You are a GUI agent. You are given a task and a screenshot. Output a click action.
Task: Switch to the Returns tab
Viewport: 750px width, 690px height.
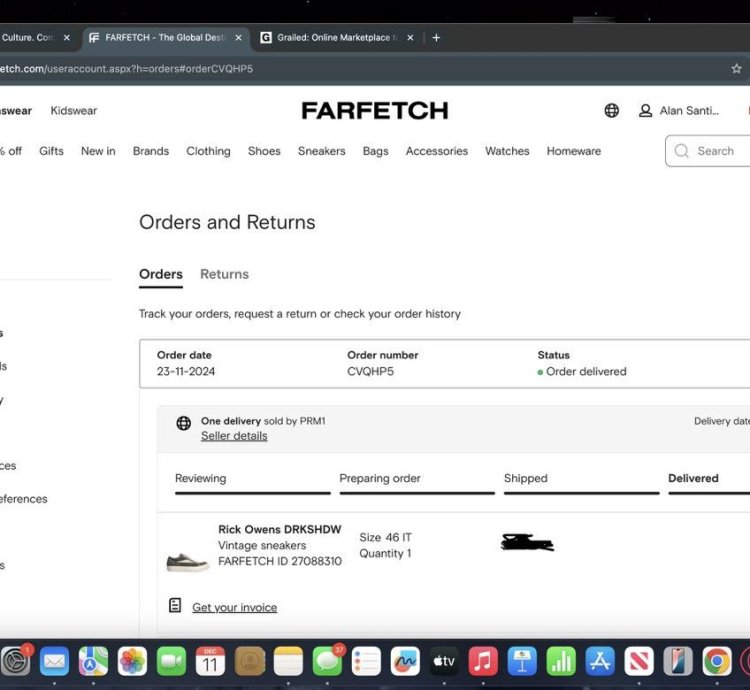[224, 274]
